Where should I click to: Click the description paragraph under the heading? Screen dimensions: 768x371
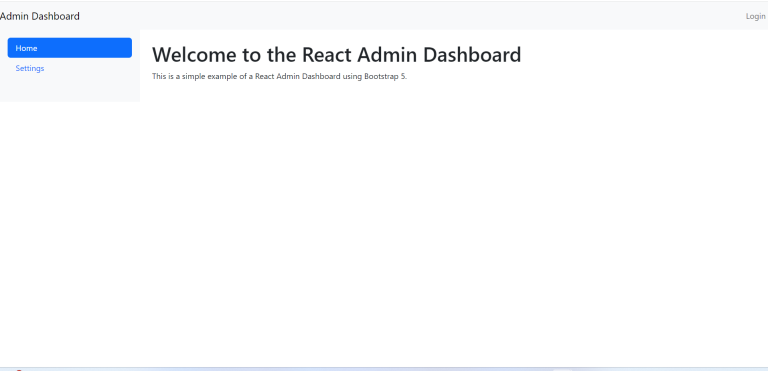click(279, 76)
